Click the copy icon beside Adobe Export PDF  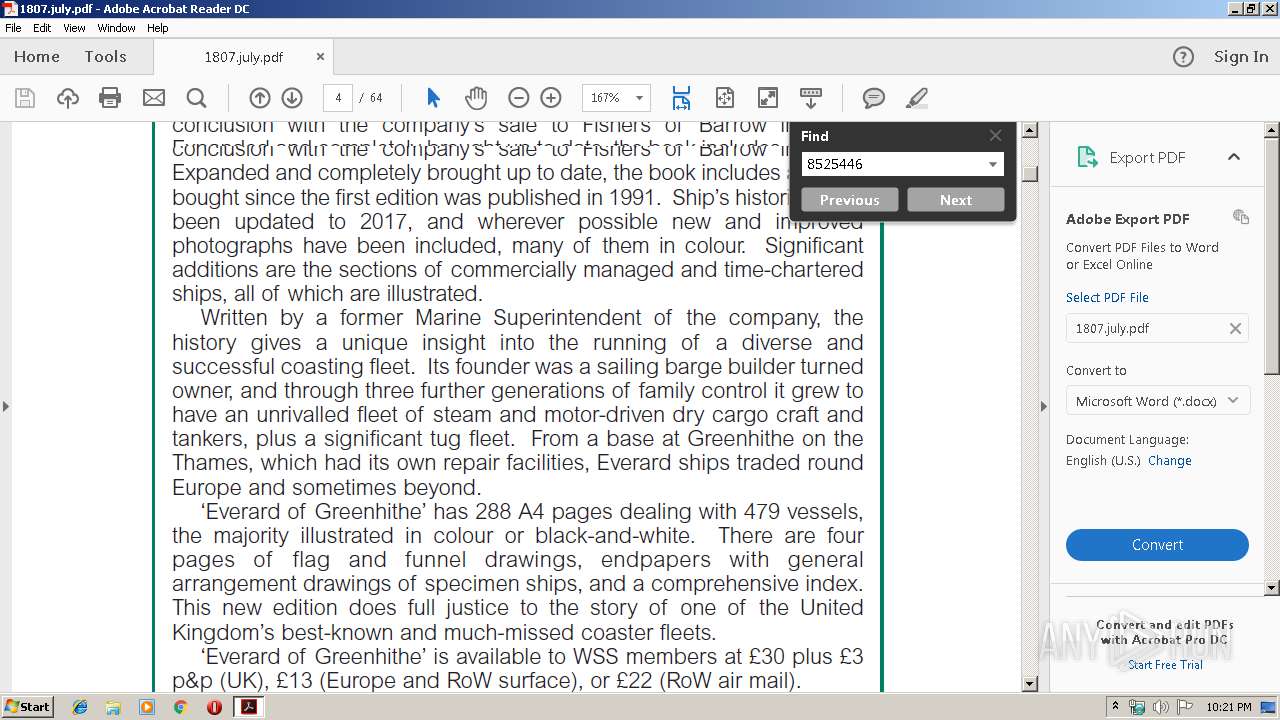1241,217
